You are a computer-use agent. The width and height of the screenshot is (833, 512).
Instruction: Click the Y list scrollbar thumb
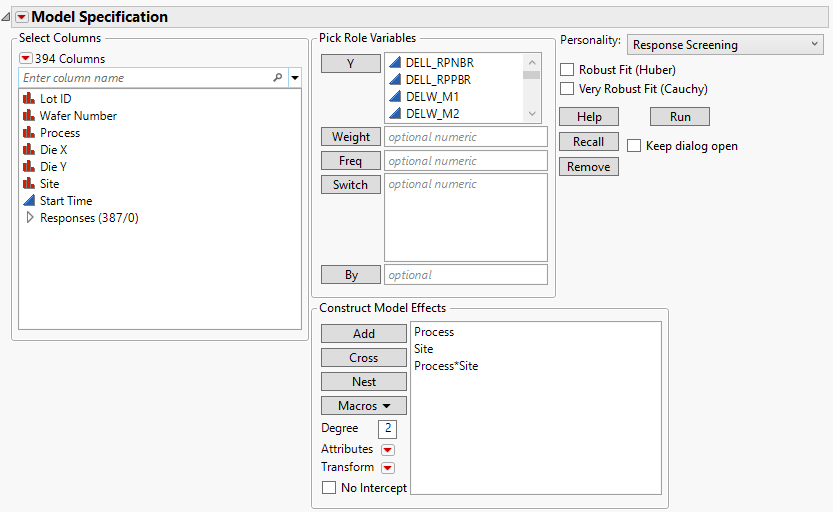coord(531,75)
